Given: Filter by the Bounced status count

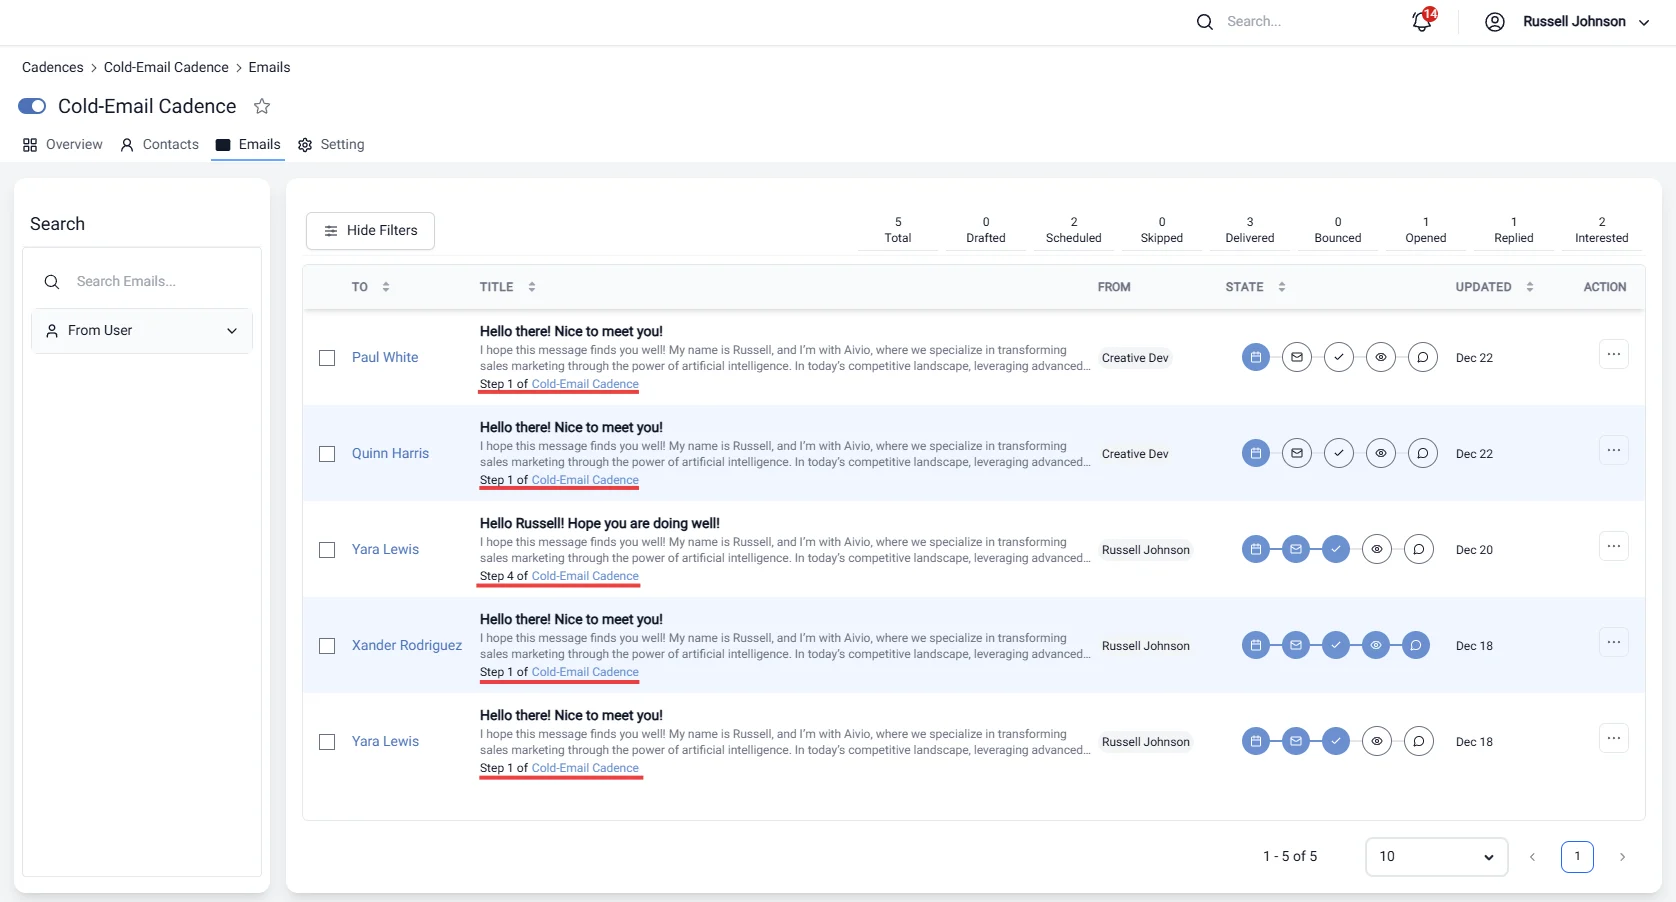Looking at the screenshot, I should tap(1338, 230).
